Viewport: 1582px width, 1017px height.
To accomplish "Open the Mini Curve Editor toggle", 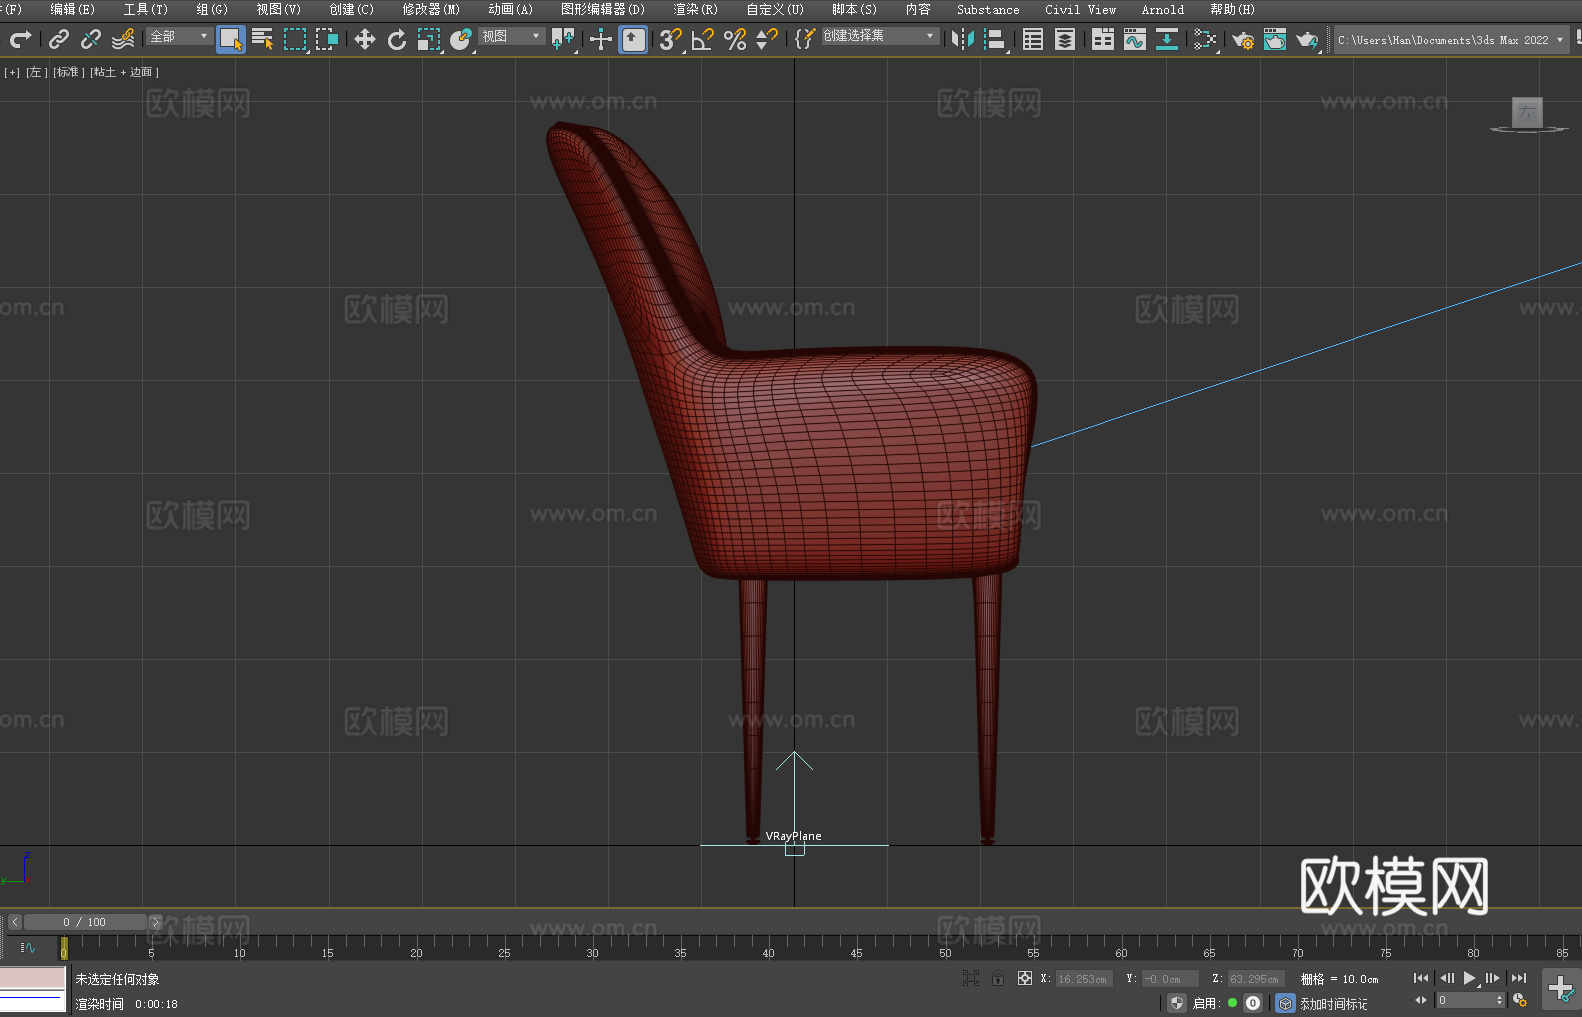I will [x=28, y=947].
